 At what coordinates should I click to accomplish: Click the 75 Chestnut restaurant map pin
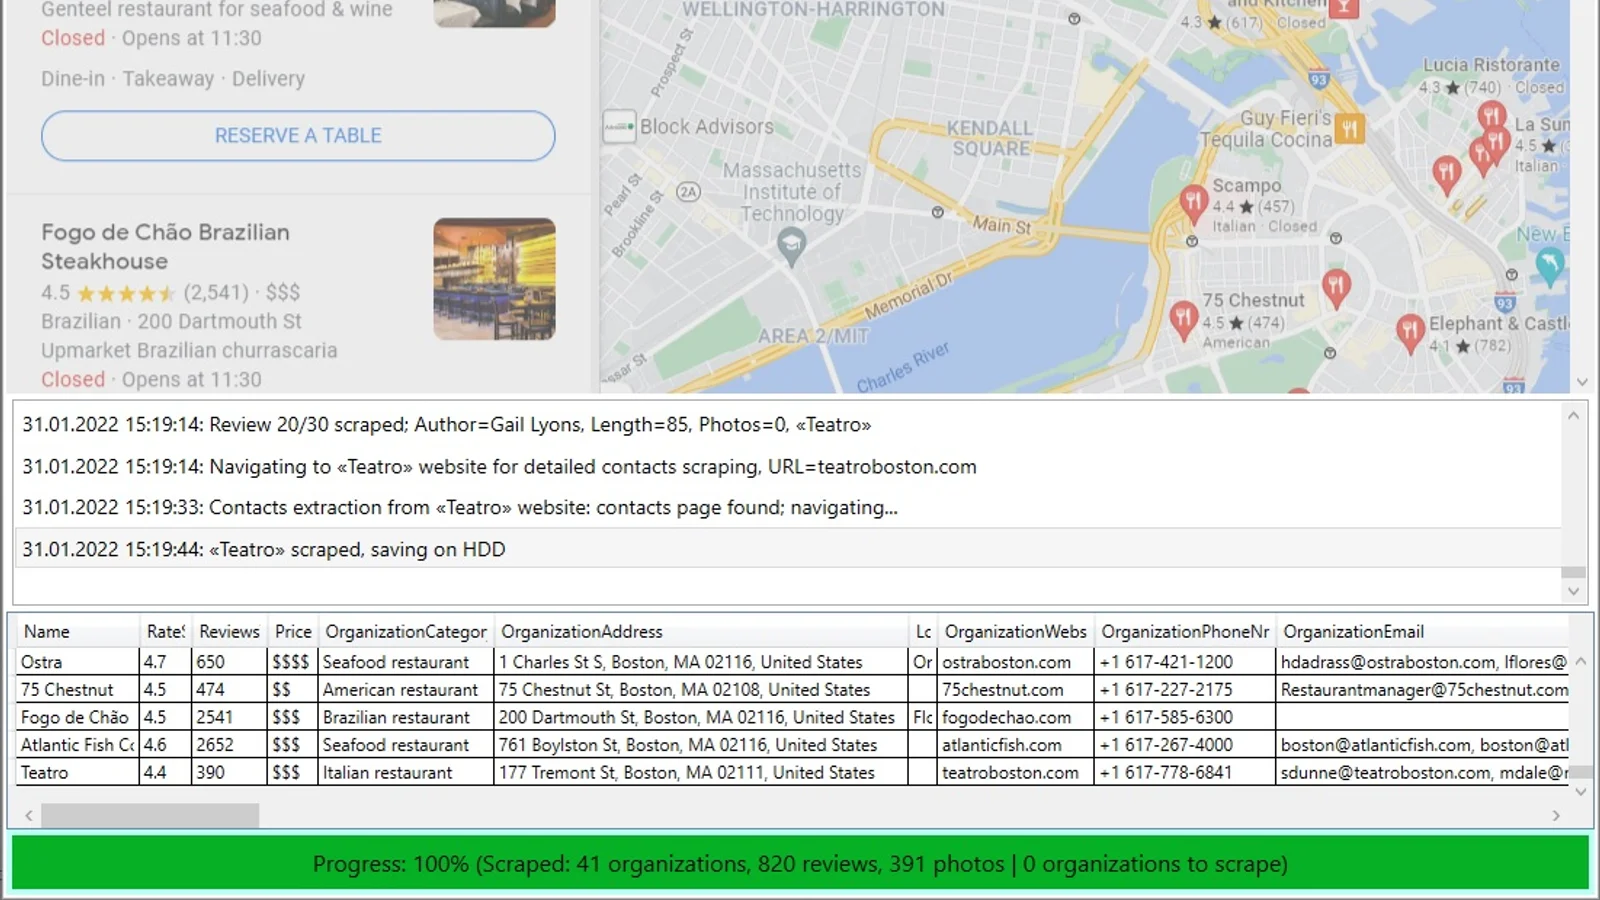click(x=1183, y=320)
